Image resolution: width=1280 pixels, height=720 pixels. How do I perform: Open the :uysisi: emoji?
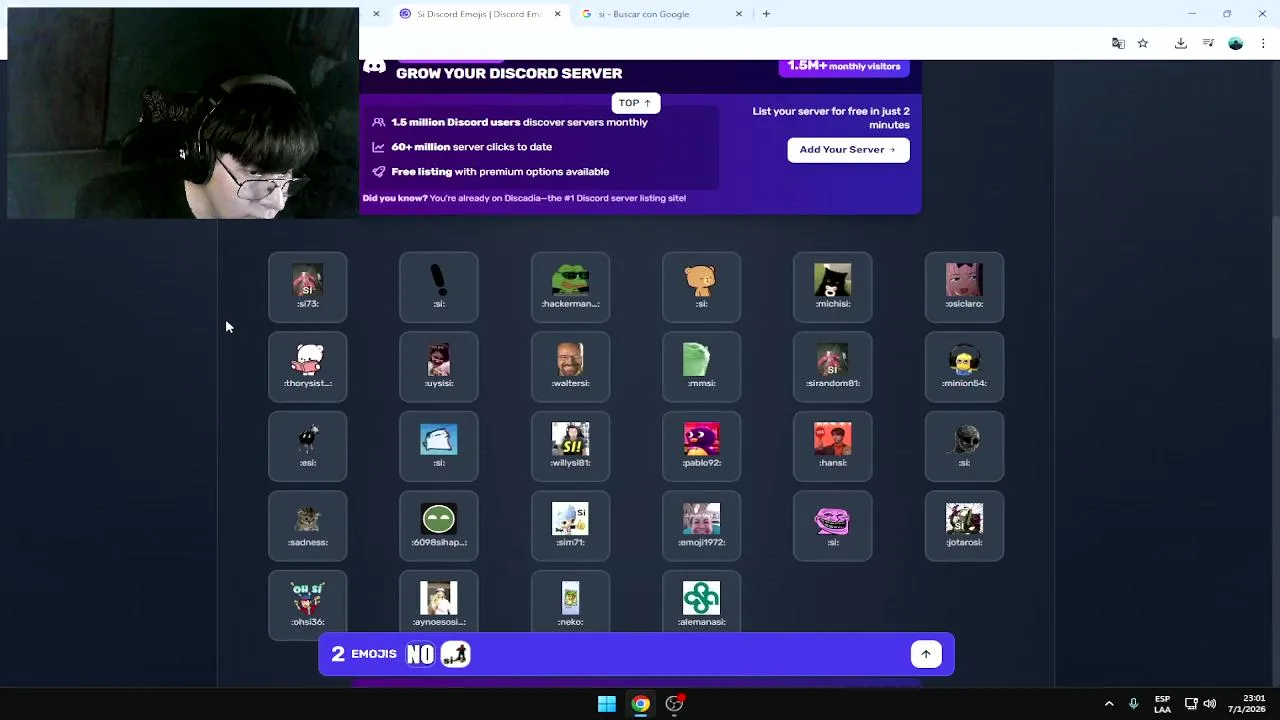tap(439, 367)
